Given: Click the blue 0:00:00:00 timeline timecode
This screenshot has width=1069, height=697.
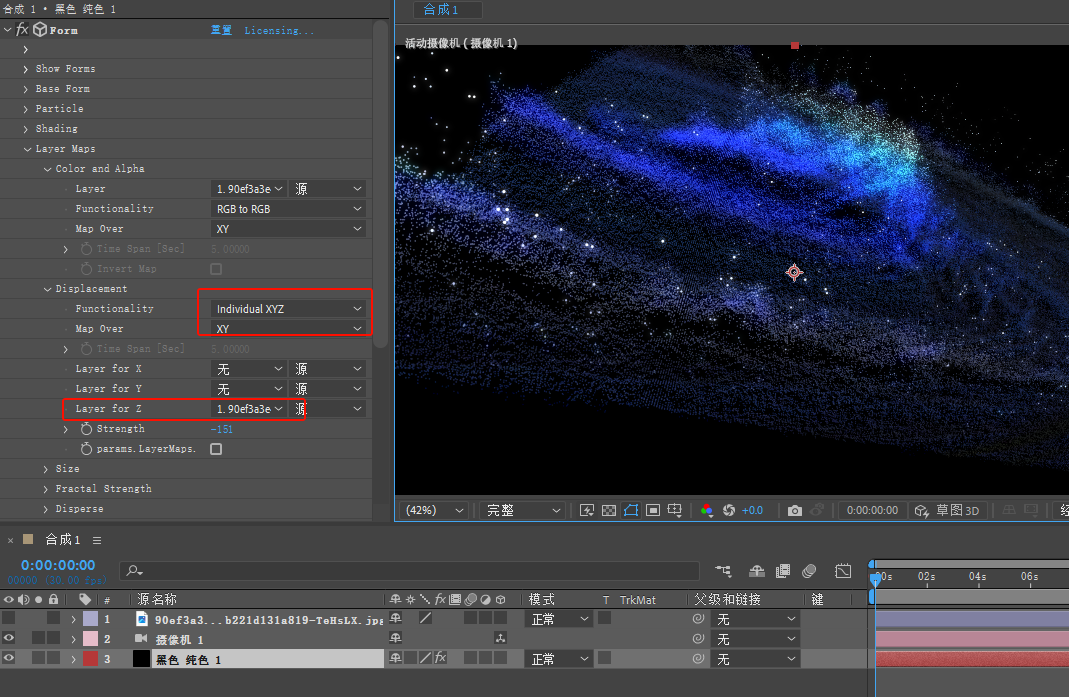Looking at the screenshot, I should click(x=58, y=565).
